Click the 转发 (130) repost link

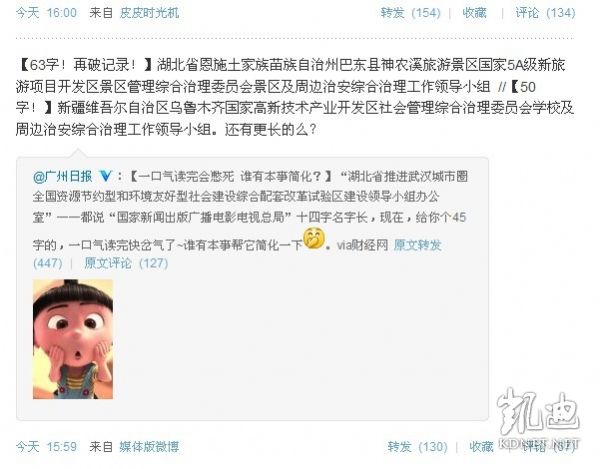417,446
